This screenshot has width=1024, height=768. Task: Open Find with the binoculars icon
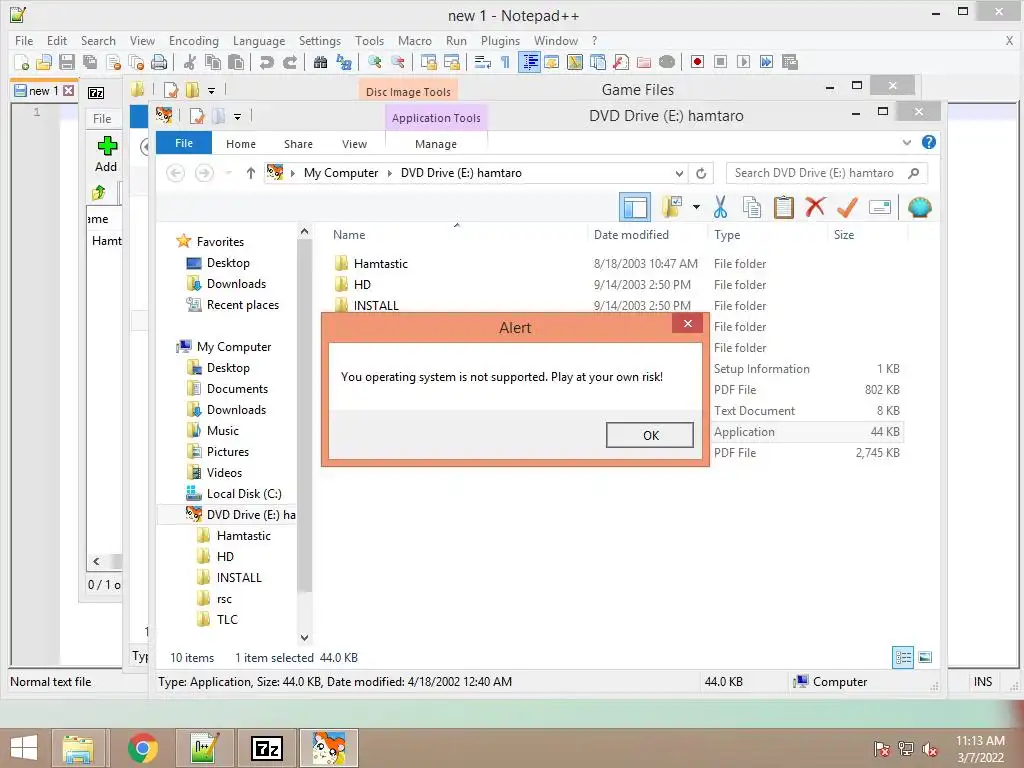point(320,62)
